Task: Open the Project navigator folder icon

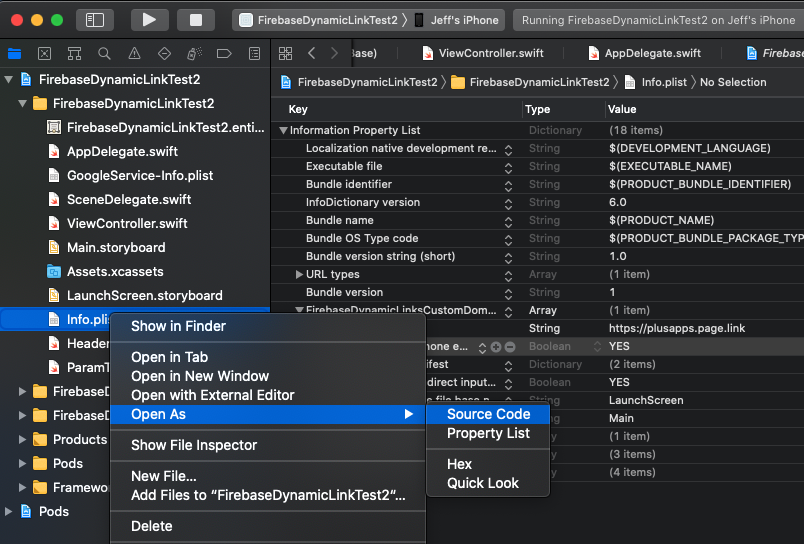Action: [14, 53]
